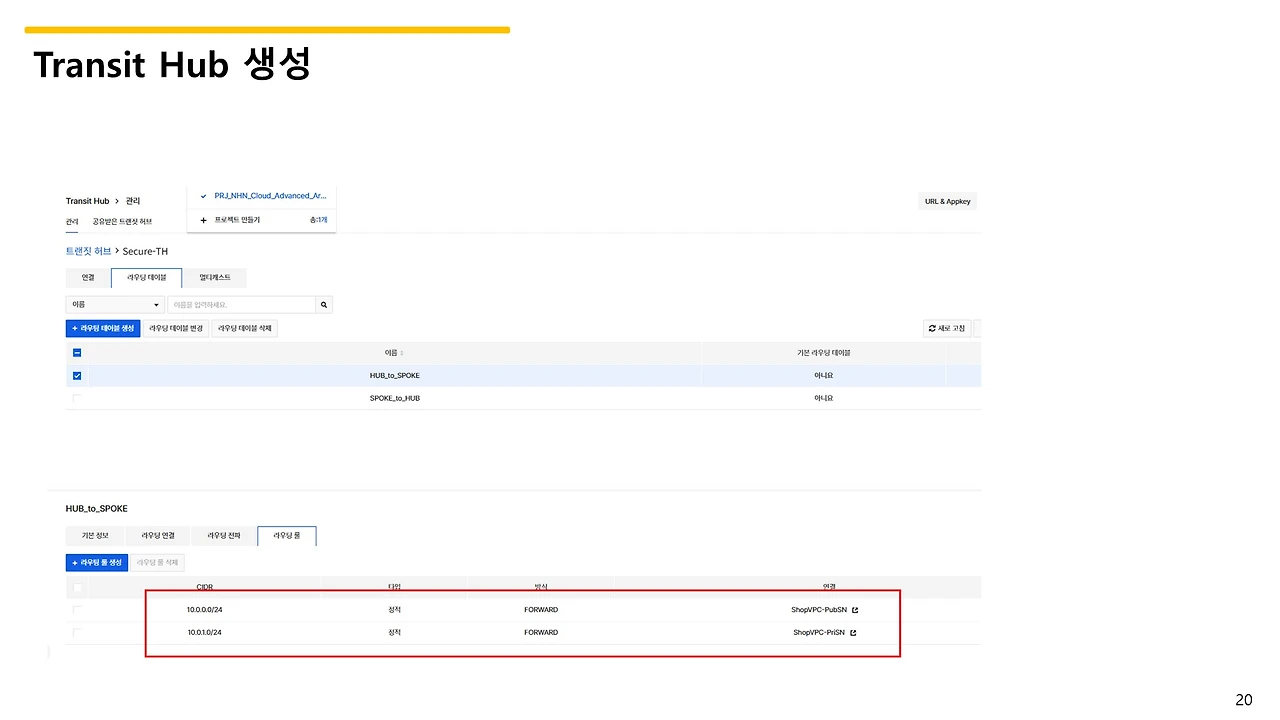This screenshot has height=720, width=1280.
Task: Click 아니요 in the HUB_to_SPOKE row
Action: pyautogui.click(x=823, y=376)
